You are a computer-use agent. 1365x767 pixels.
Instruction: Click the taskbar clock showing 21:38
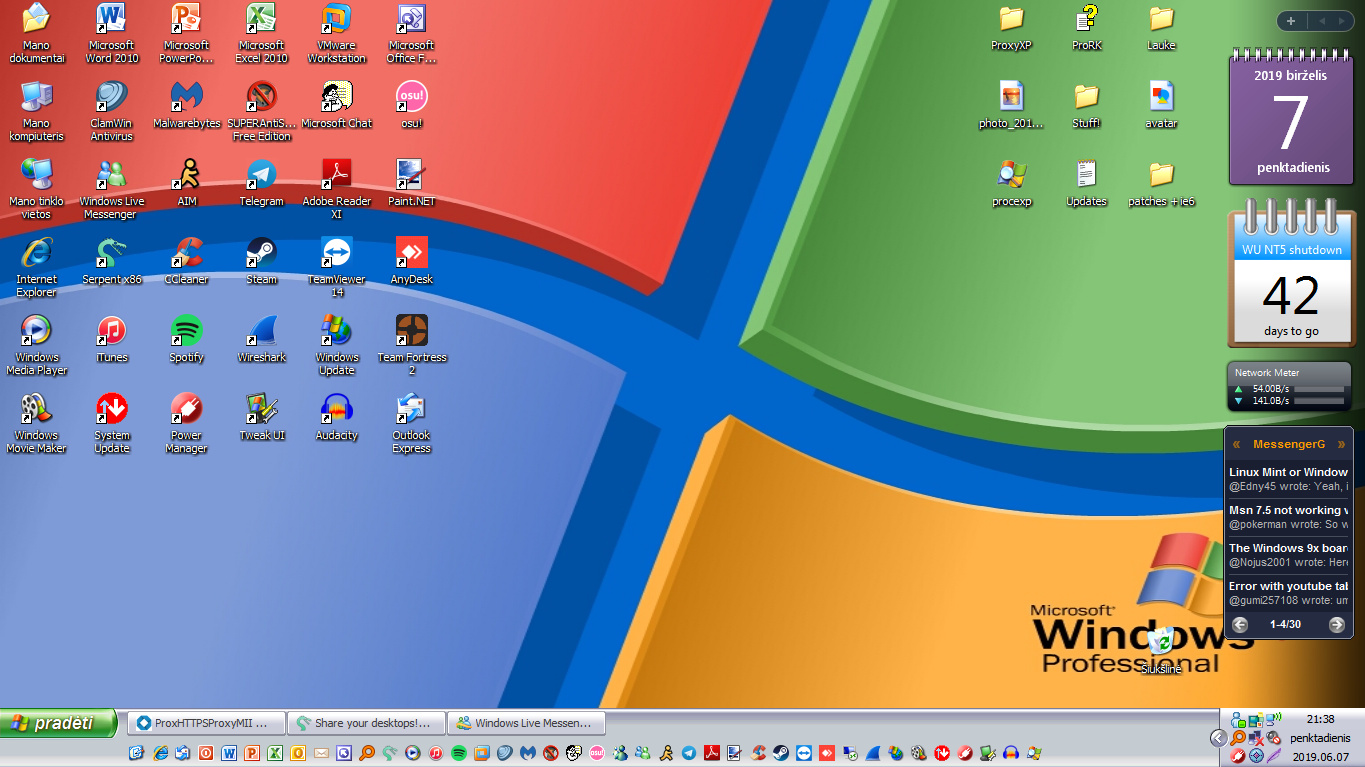click(x=1321, y=719)
